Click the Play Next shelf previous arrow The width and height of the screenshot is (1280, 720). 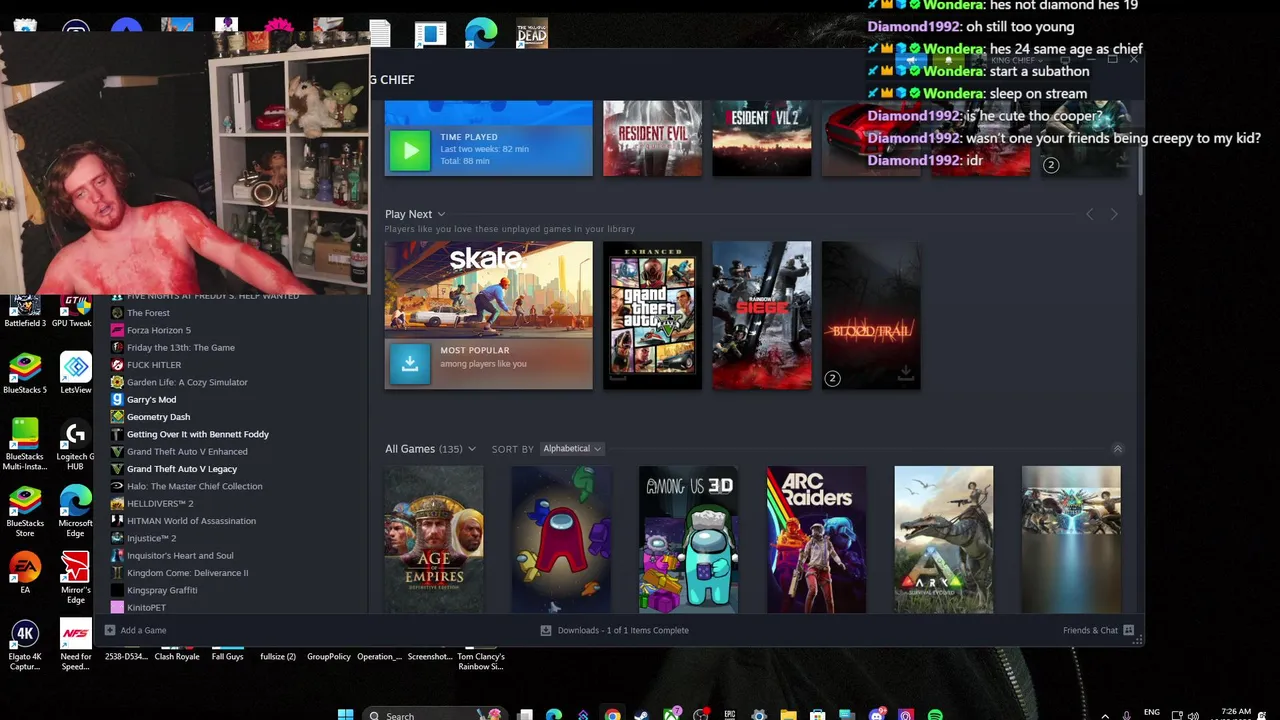coord(1089,214)
